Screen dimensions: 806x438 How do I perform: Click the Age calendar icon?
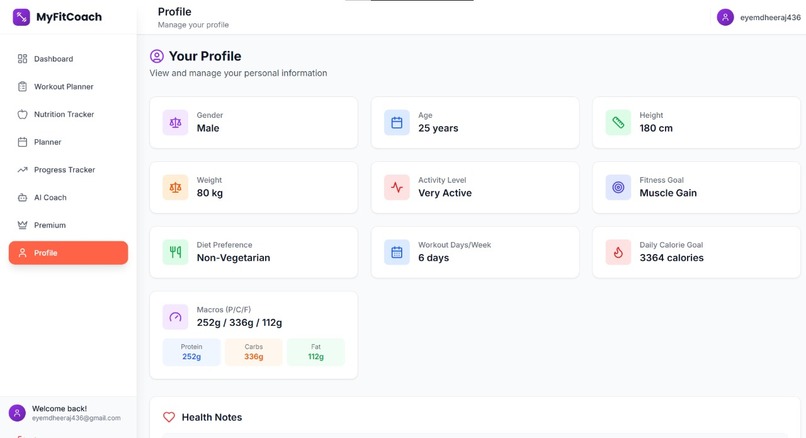397,122
